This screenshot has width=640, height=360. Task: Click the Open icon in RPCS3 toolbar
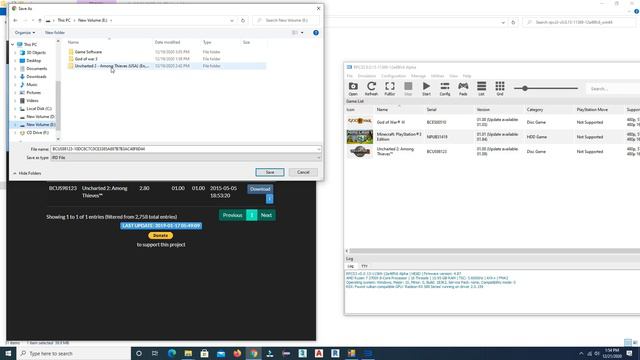(353, 89)
